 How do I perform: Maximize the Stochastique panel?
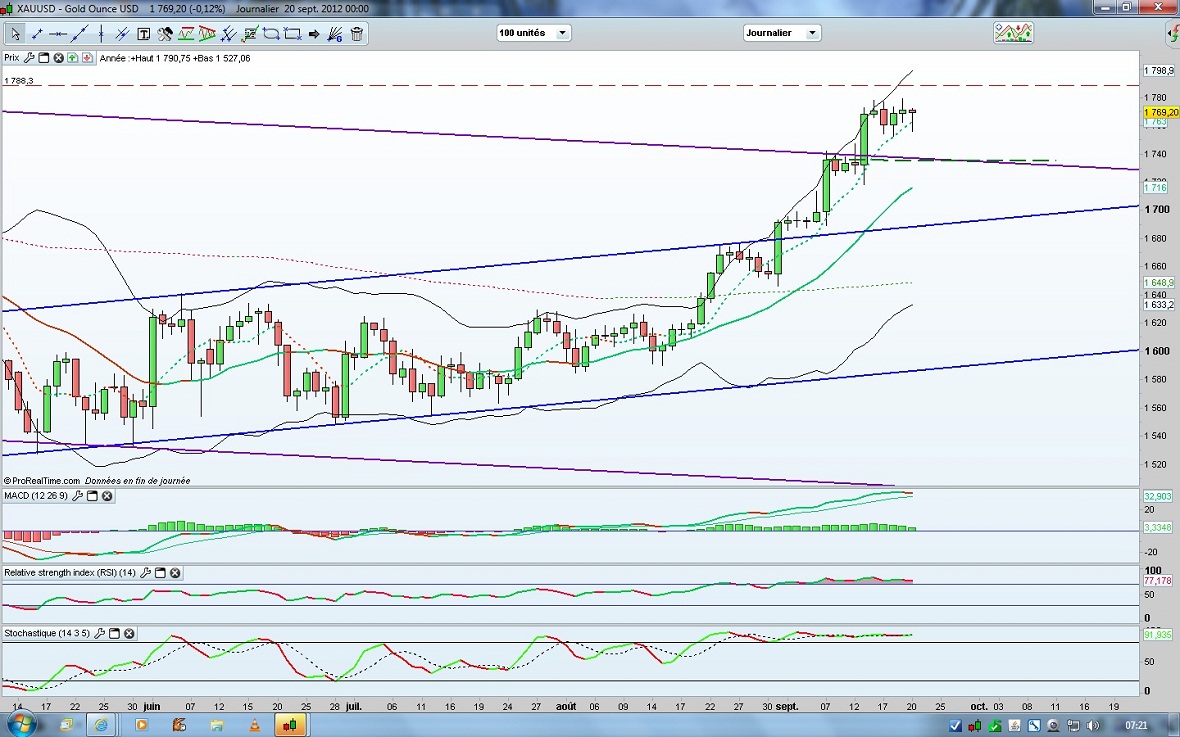tap(114, 634)
